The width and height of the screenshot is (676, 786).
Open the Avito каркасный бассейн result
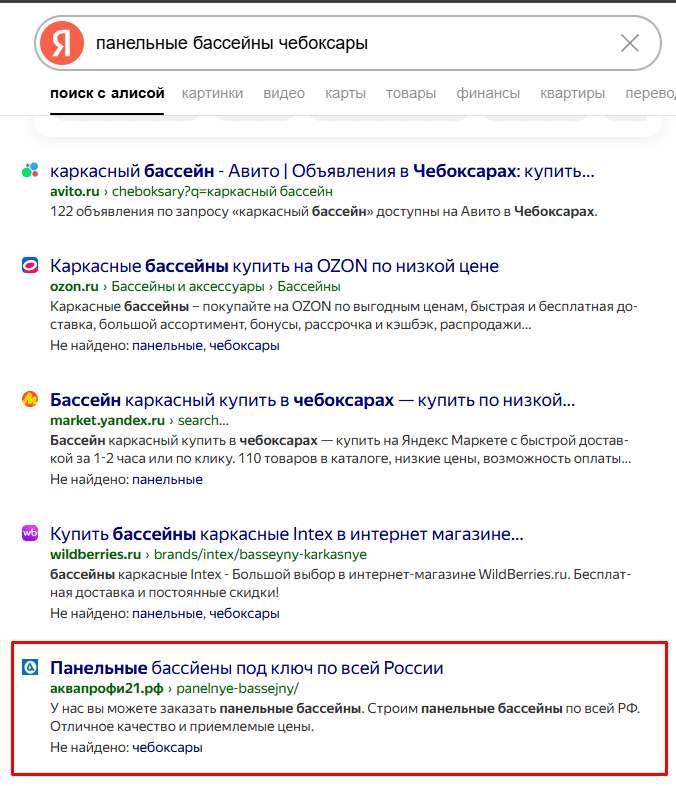322,171
